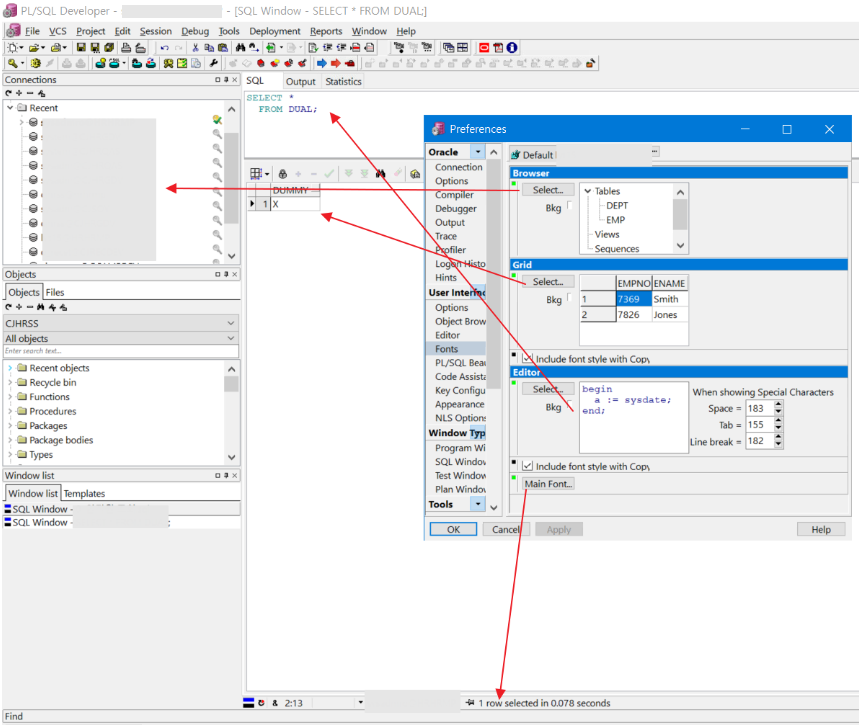859x725 pixels.
Task: Switch to the Files tab in Objects panel
Action: [55, 293]
